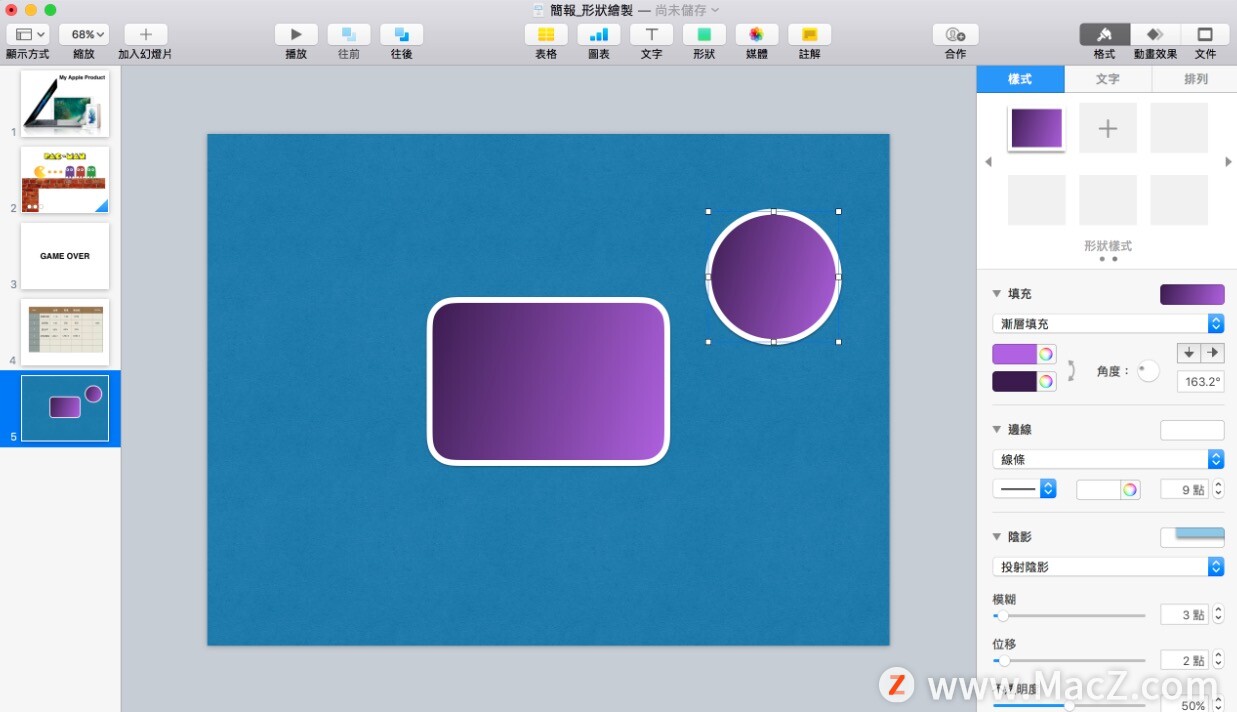Select the purple rounded rectangle on canvas
The image size is (1237, 712).
[x=548, y=381]
